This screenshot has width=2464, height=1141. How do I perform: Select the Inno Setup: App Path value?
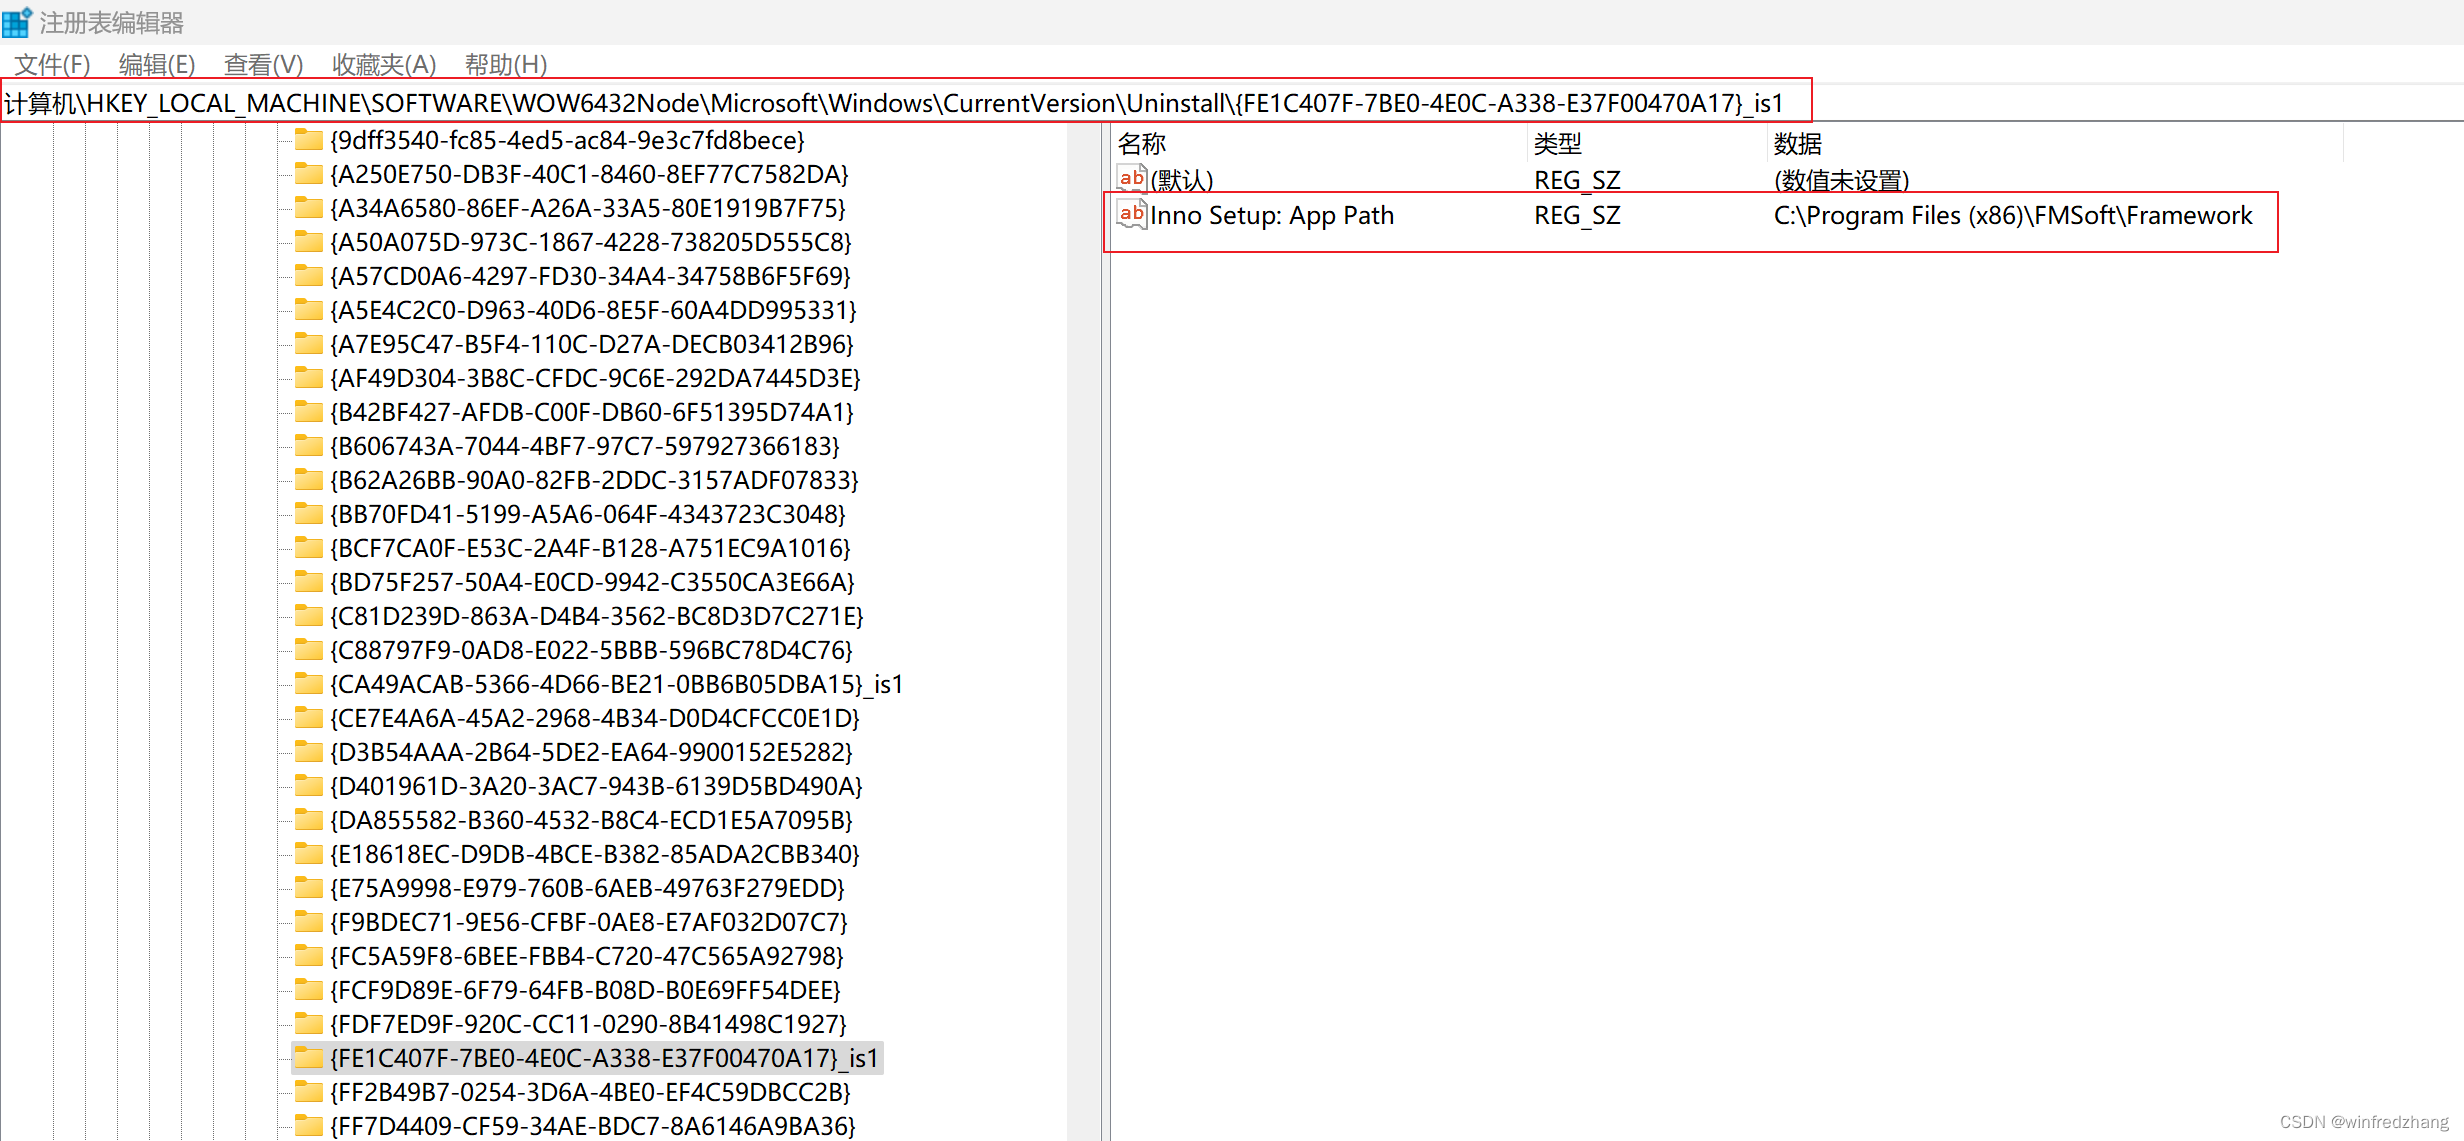point(1271,216)
